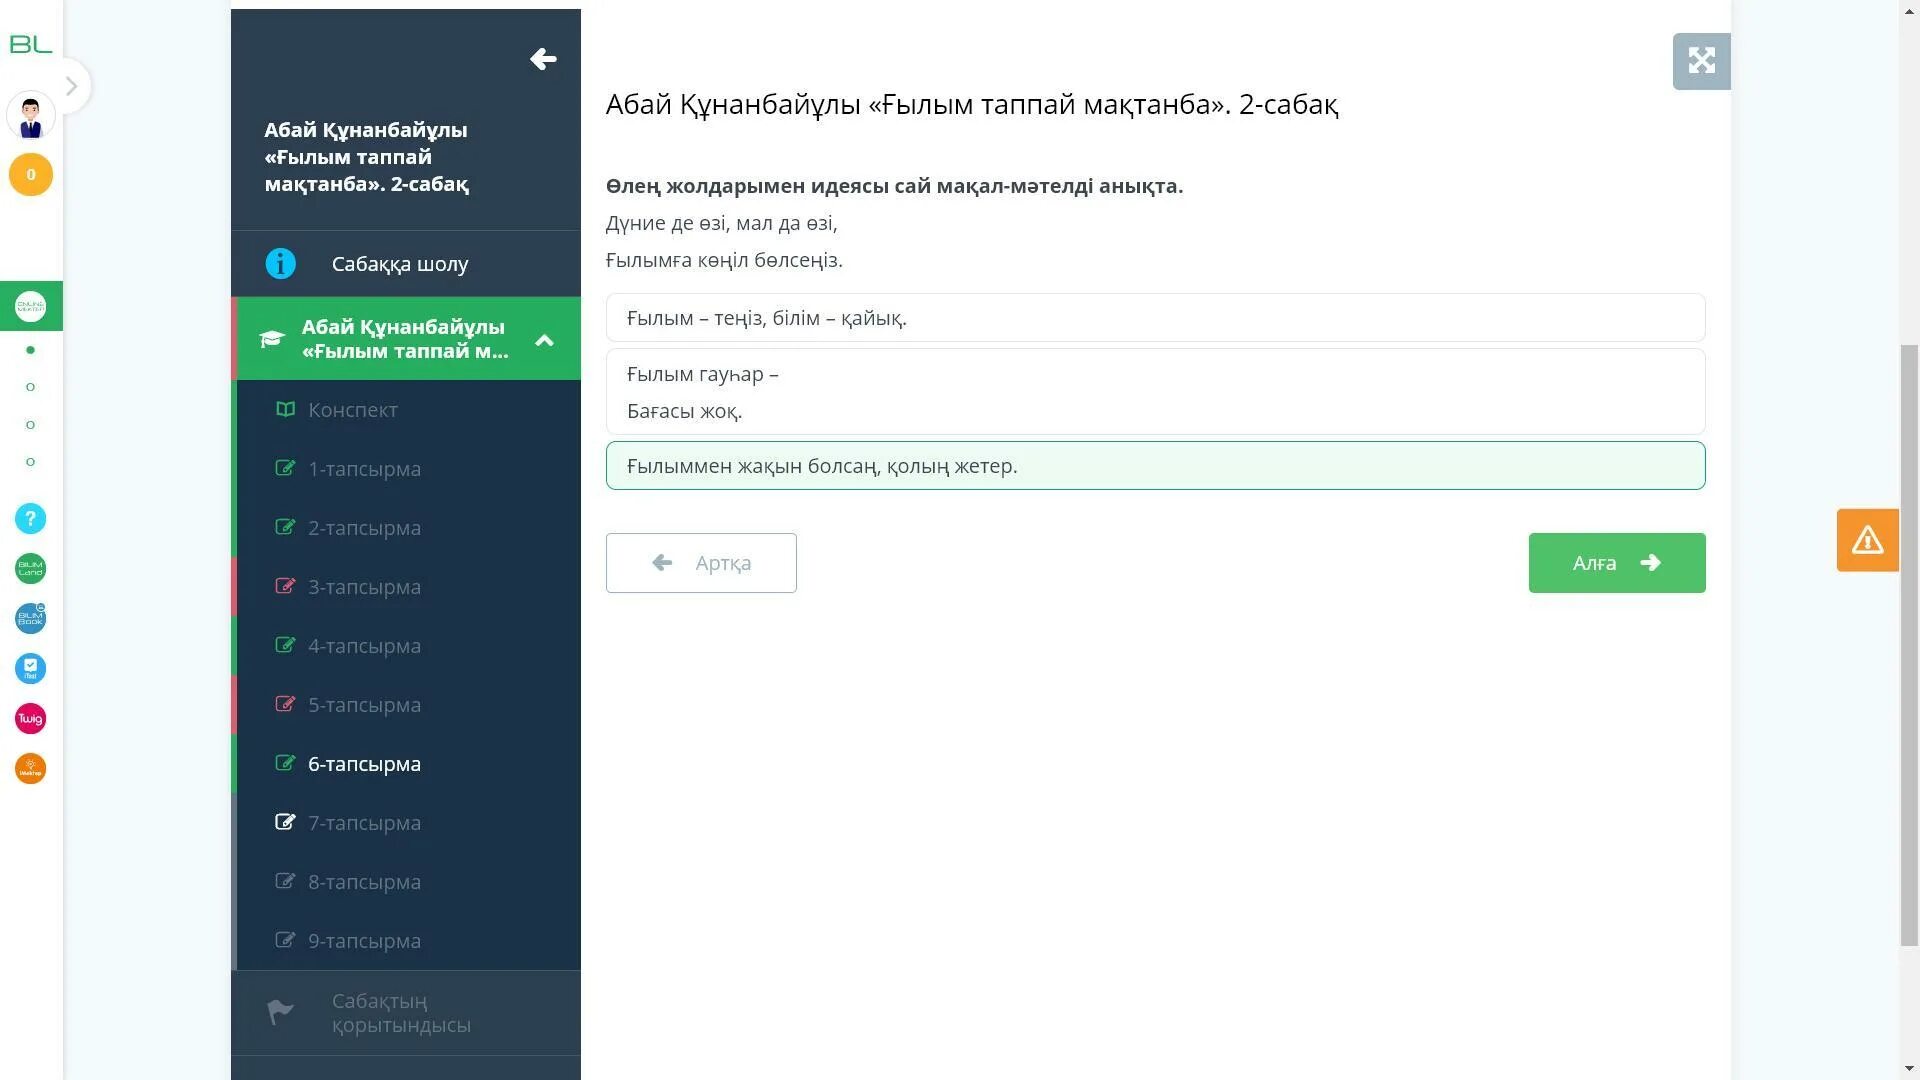The height and width of the screenshot is (1080, 1920).
Task: Open the iTest icon in left rail
Action: (30, 668)
